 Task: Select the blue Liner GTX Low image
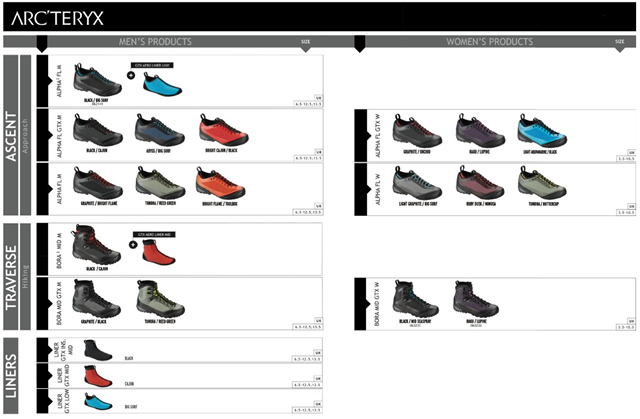98,401
